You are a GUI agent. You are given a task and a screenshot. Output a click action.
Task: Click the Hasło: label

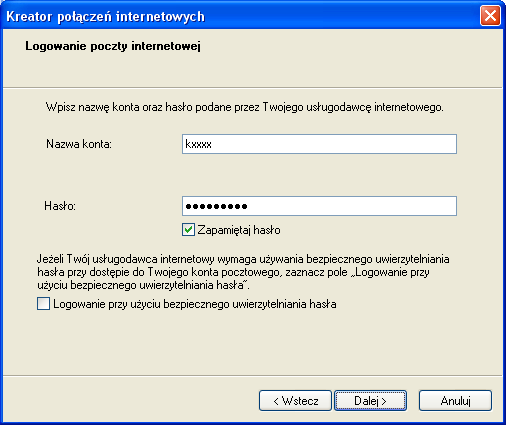(60, 206)
